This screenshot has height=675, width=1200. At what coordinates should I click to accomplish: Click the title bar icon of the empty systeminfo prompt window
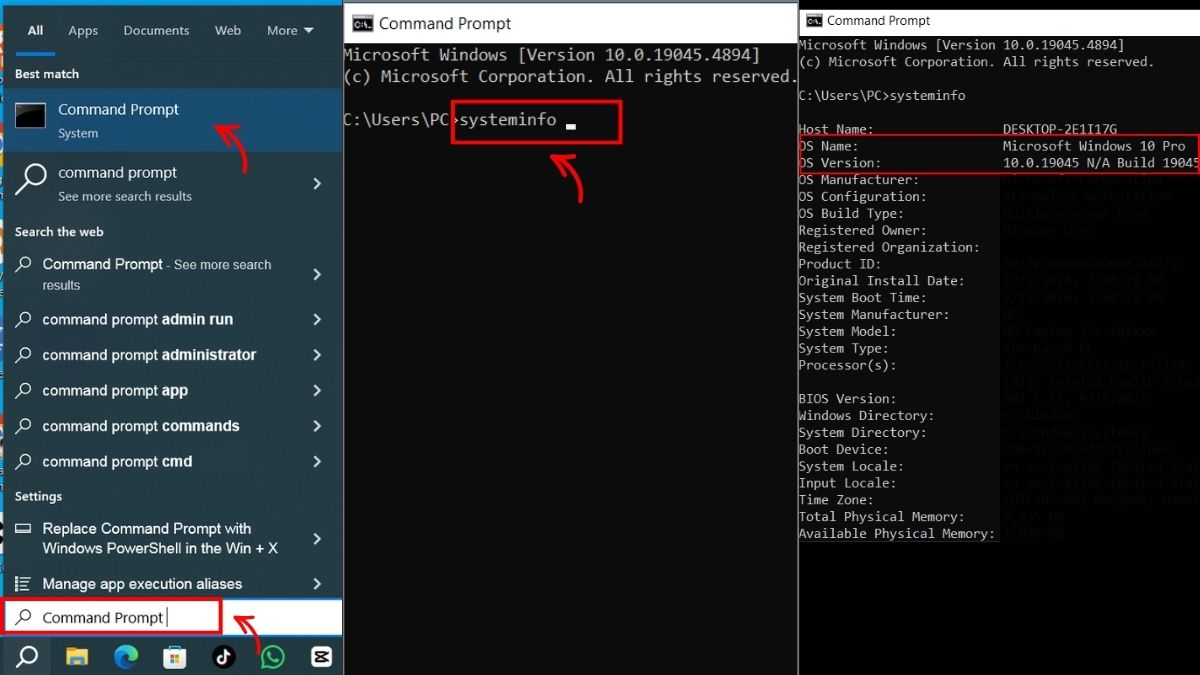(363, 24)
